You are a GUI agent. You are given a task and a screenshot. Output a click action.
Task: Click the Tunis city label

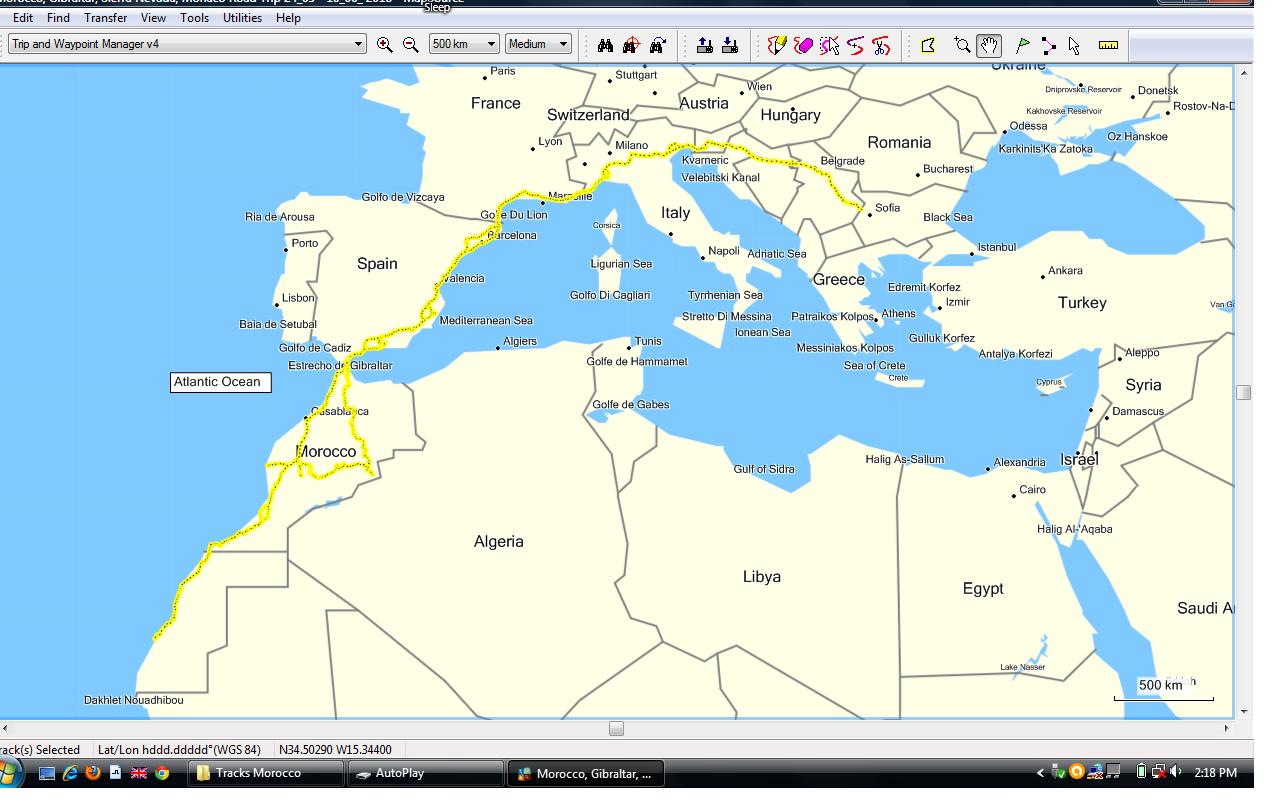tap(648, 341)
